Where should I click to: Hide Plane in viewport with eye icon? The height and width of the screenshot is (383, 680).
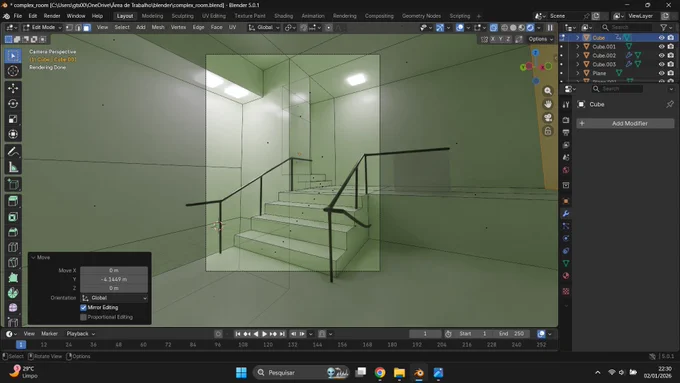[661, 73]
